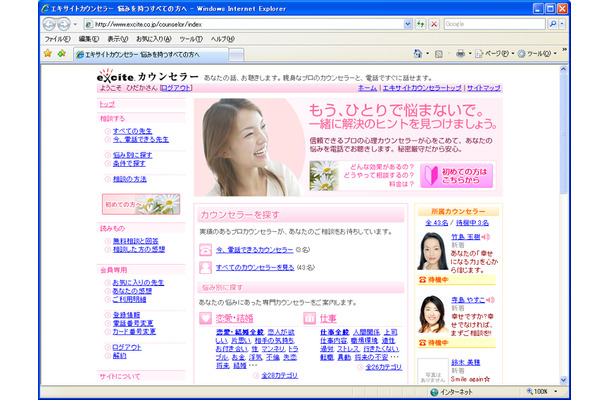Screen dimensions: 610x400
Task: Click the browser Forward arrow button
Action: 64,24
